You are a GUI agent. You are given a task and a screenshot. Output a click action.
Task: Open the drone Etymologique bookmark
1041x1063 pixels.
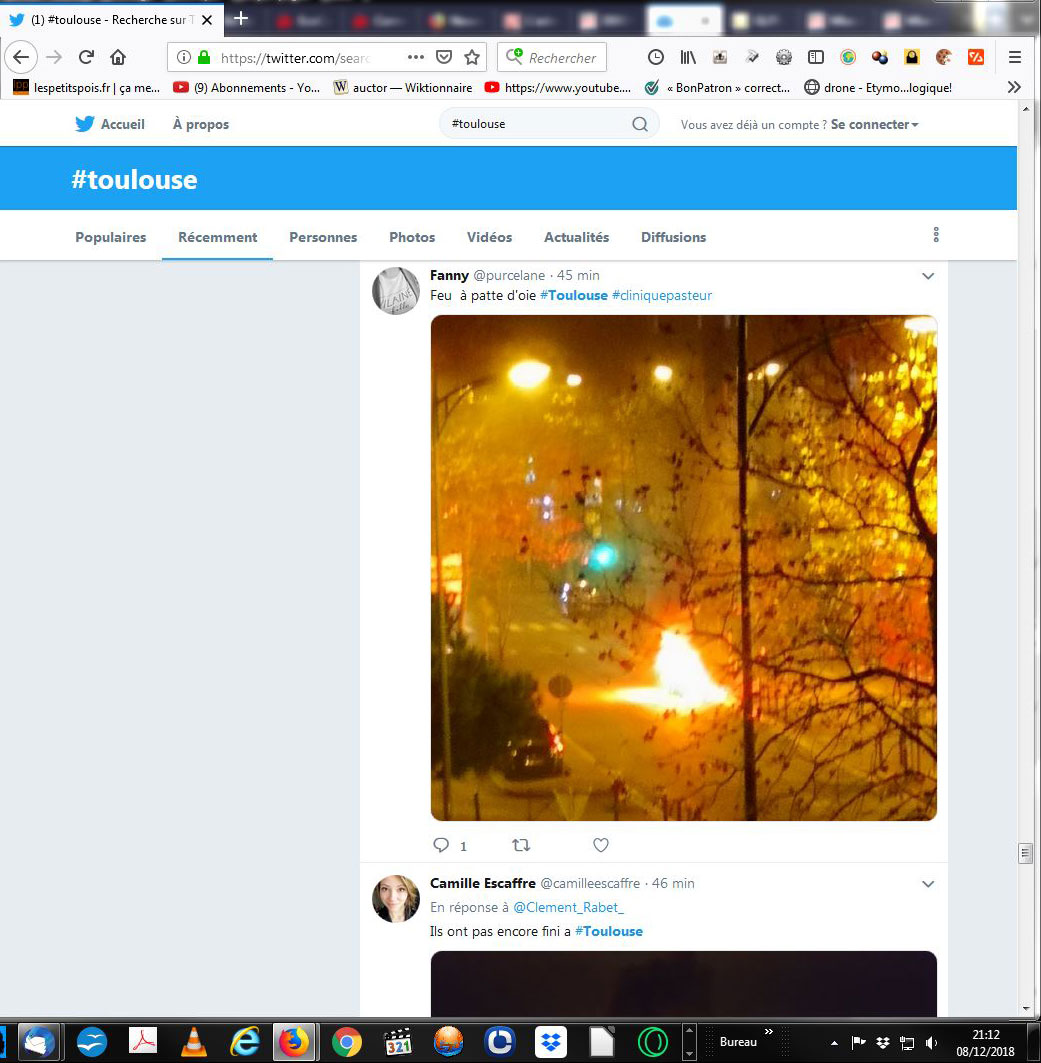878,87
